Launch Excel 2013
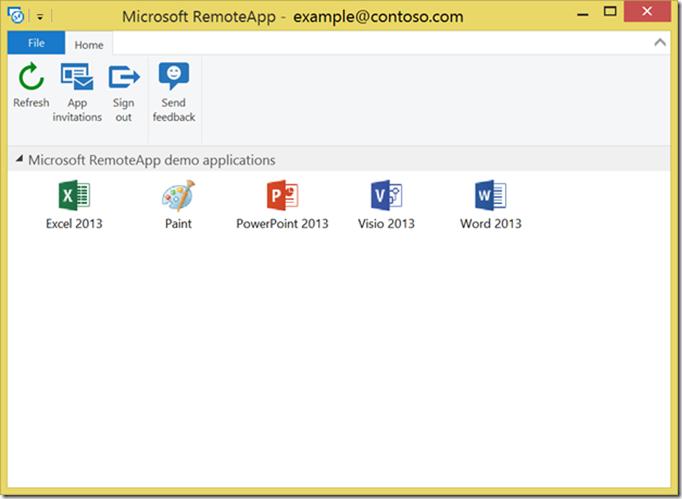The image size is (682, 499). (74, 204)
